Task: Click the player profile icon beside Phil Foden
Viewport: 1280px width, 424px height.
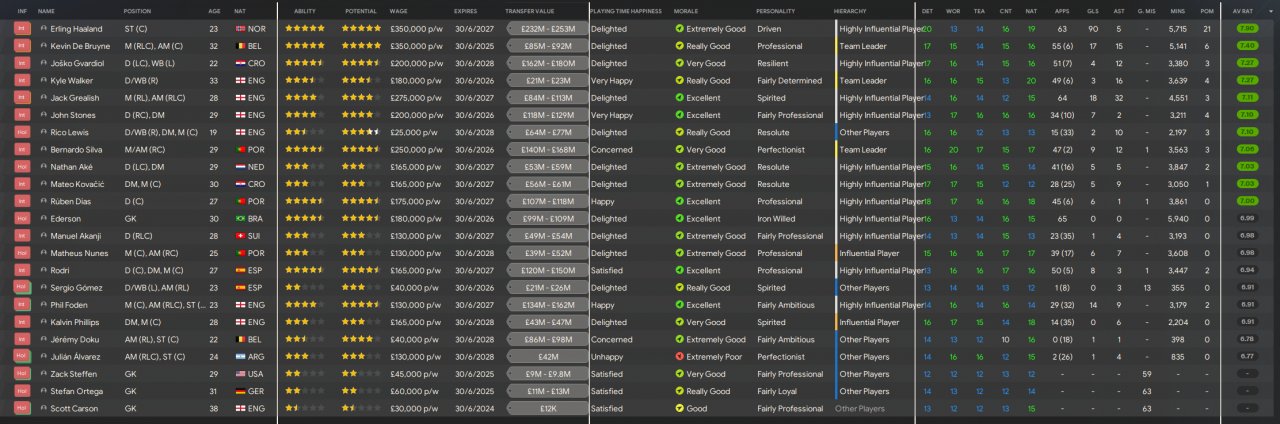Action: point(44,305)
